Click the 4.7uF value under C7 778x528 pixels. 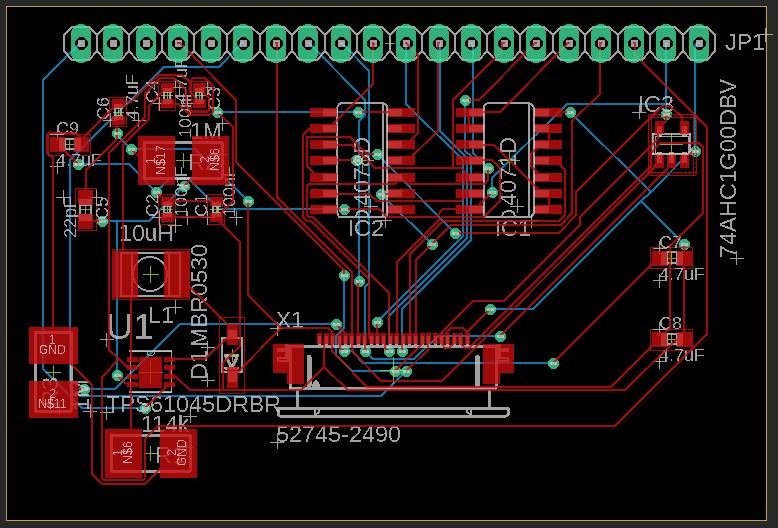pyautogui.click(x=683, y=274)
